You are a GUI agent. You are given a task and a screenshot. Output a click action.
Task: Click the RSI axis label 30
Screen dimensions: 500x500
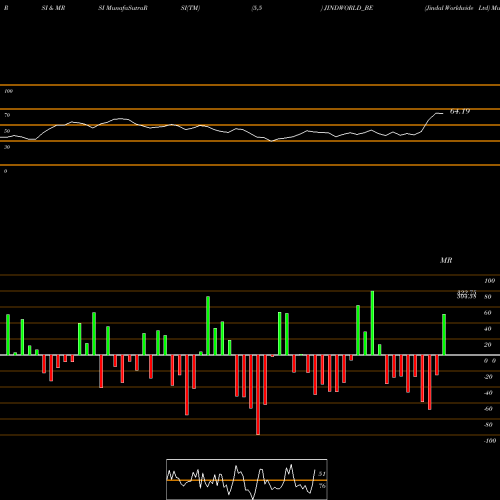(x=7, y=147)
